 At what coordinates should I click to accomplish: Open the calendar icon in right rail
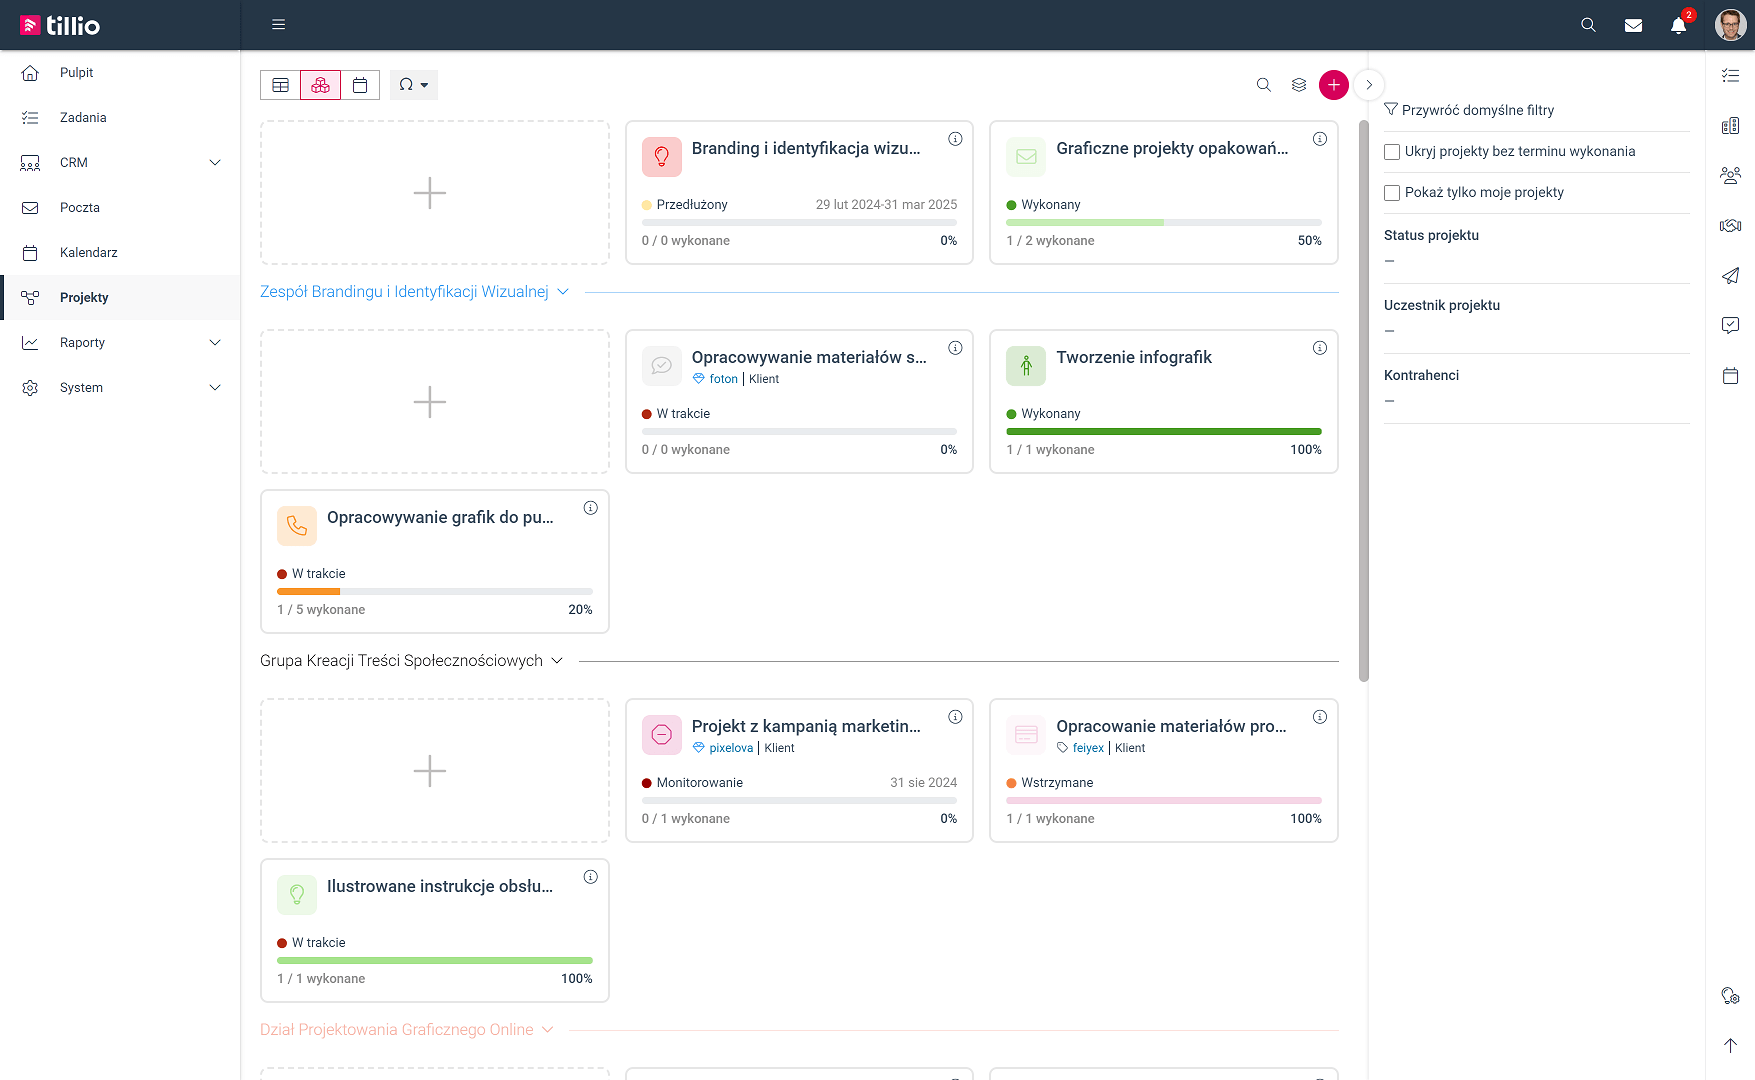[x=1730, y=375]
